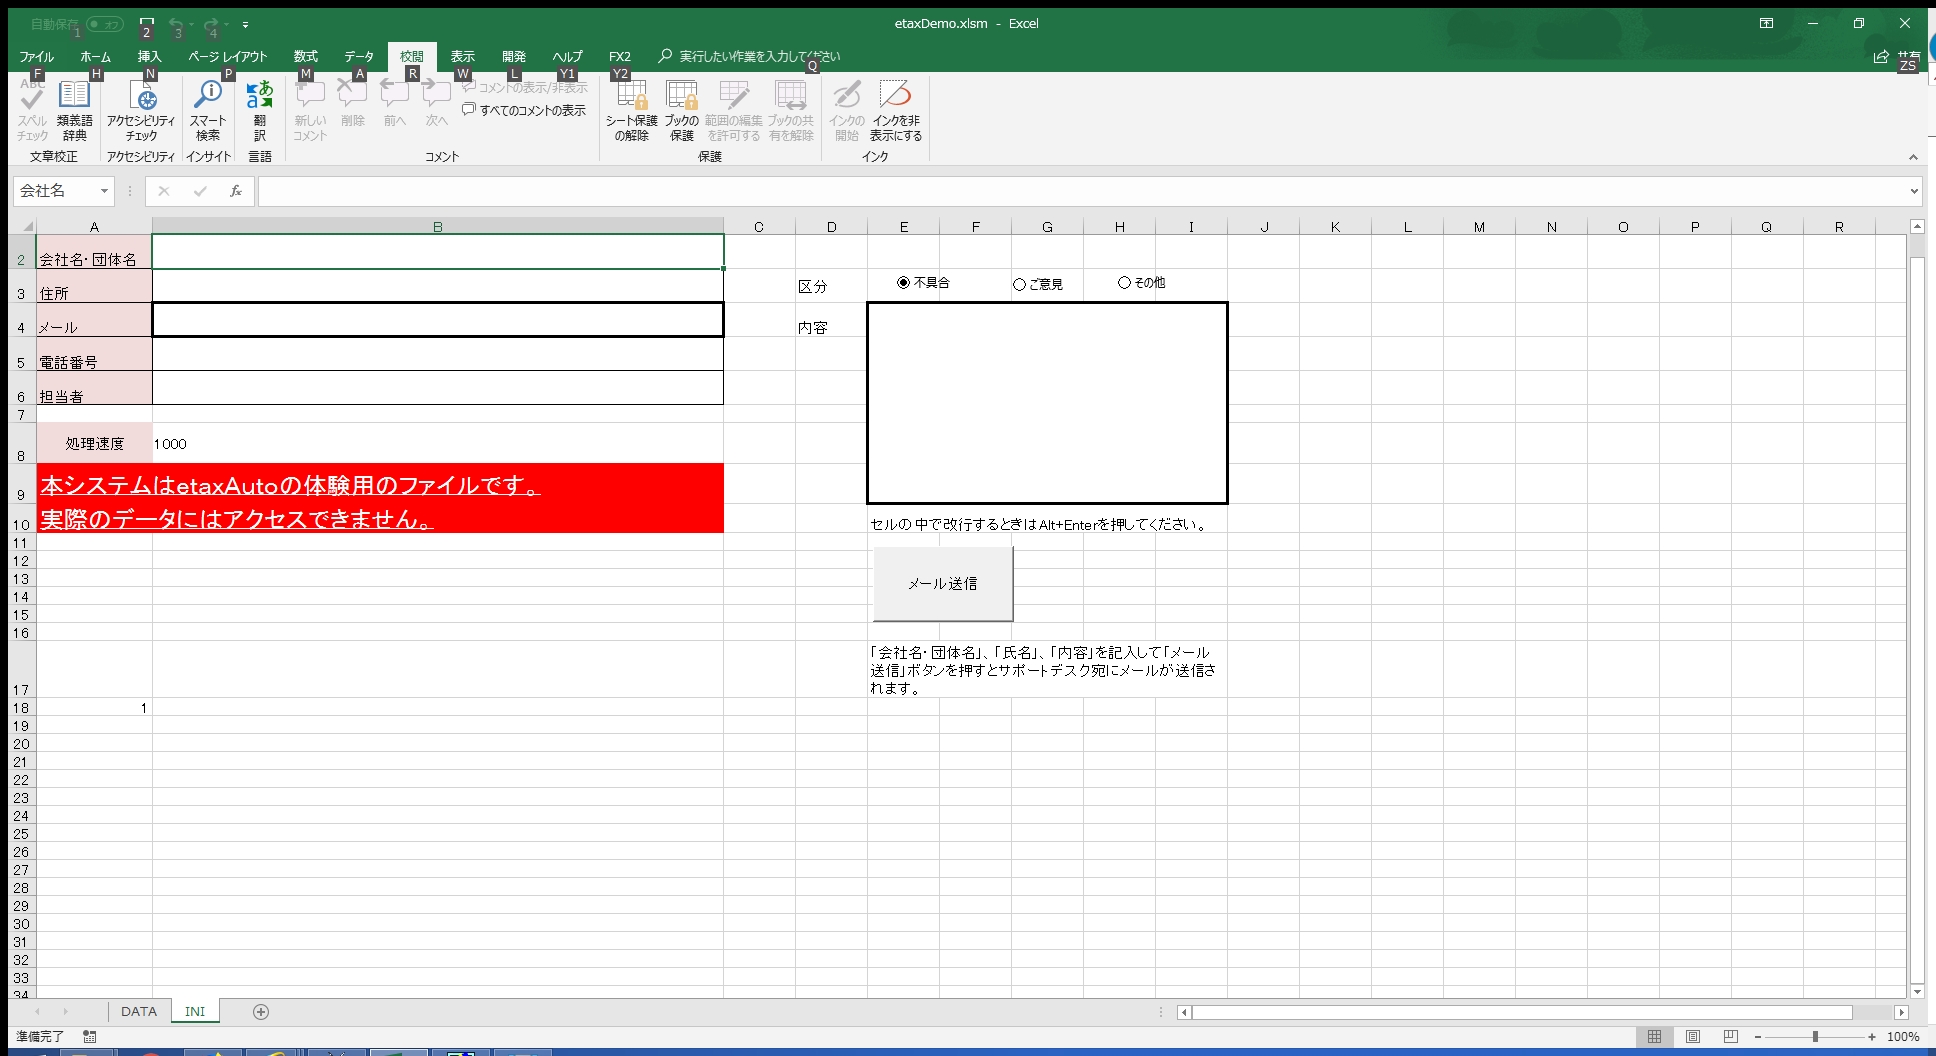
Task: Click Hide Ink (インクを非表示にする)
Action: 895,110
